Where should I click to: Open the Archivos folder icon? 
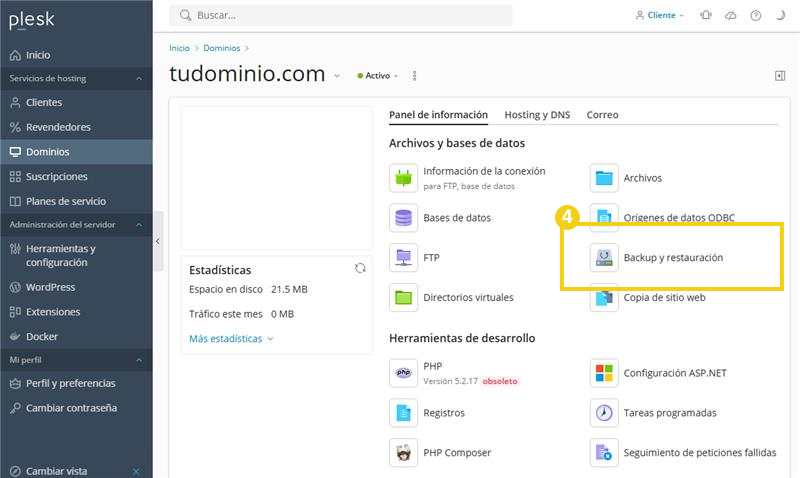point(604,178)
